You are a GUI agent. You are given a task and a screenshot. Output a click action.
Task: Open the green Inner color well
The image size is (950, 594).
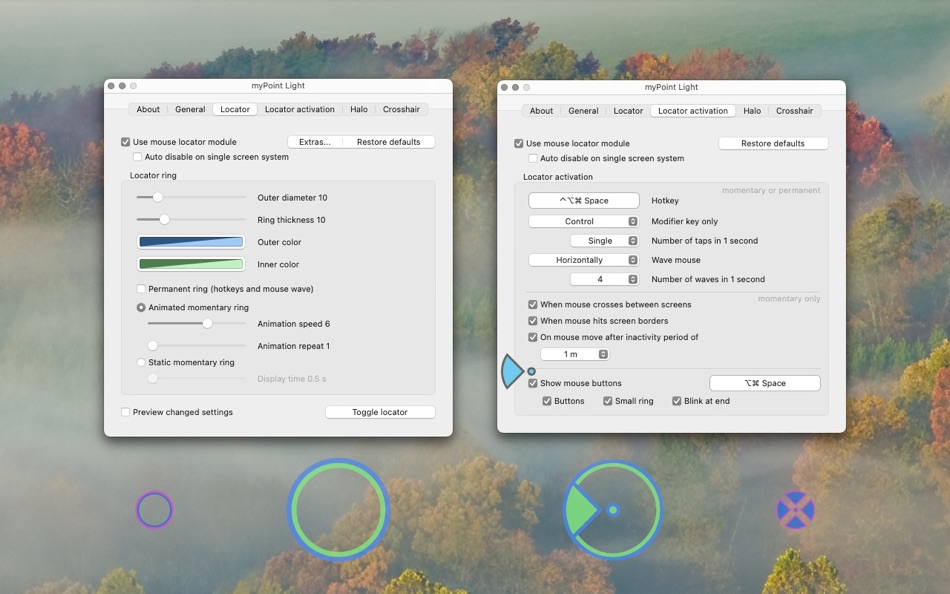(191, 264)
